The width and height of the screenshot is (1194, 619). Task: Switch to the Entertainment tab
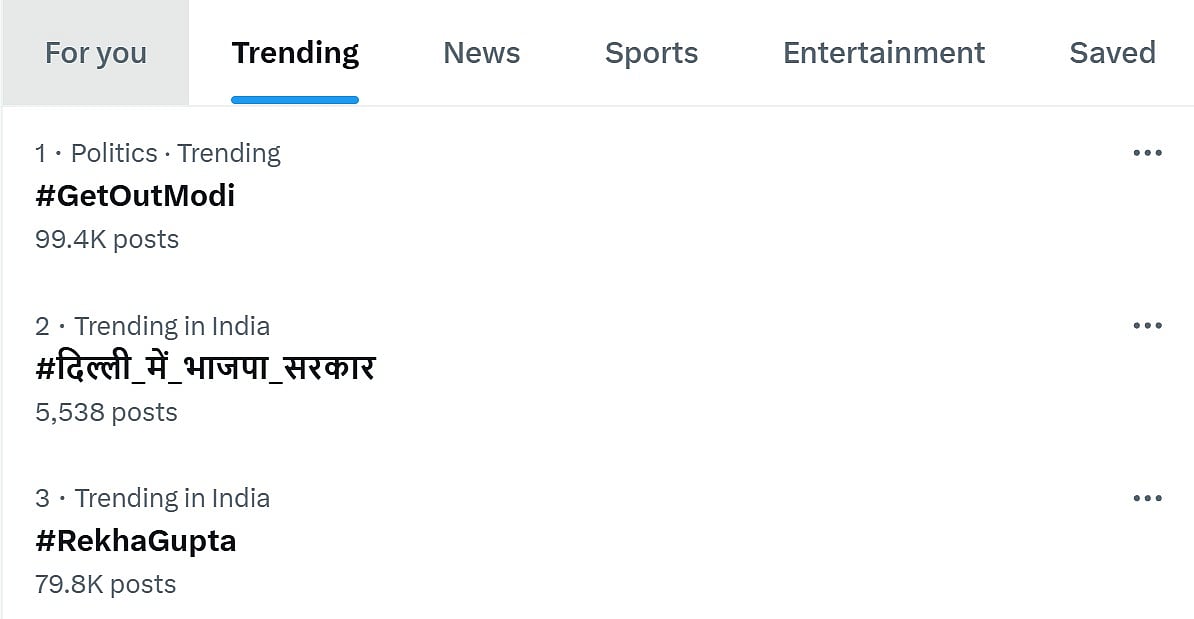884,53
